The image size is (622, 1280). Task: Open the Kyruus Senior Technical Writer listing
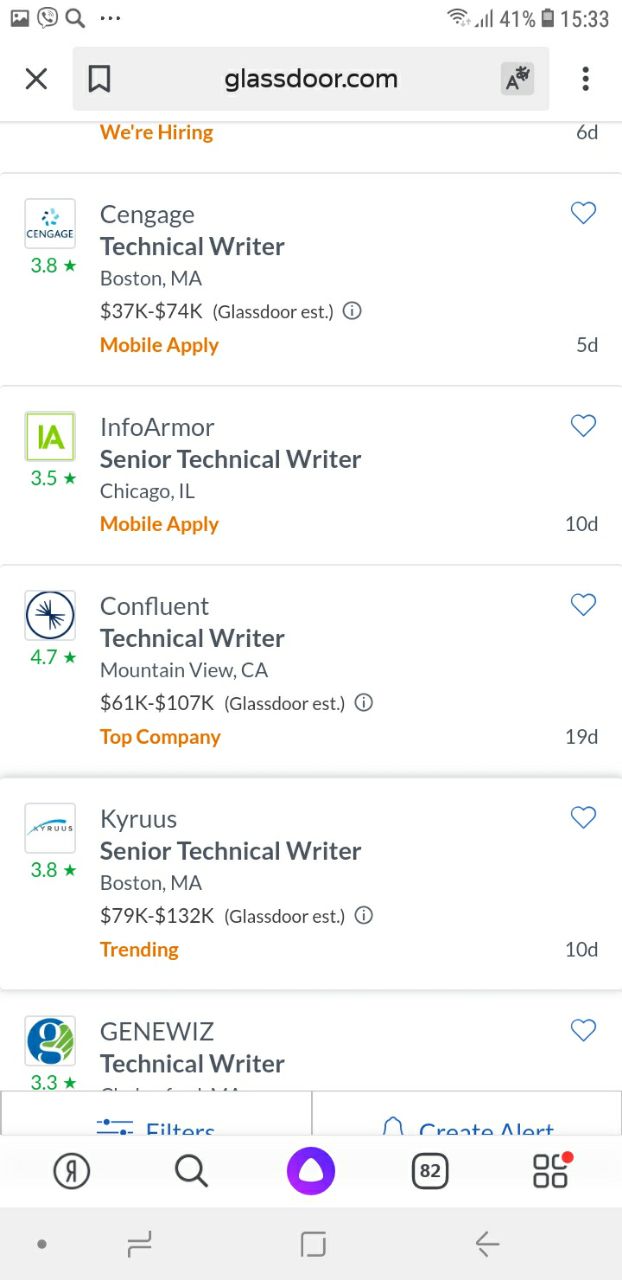(x=230, y=851)
